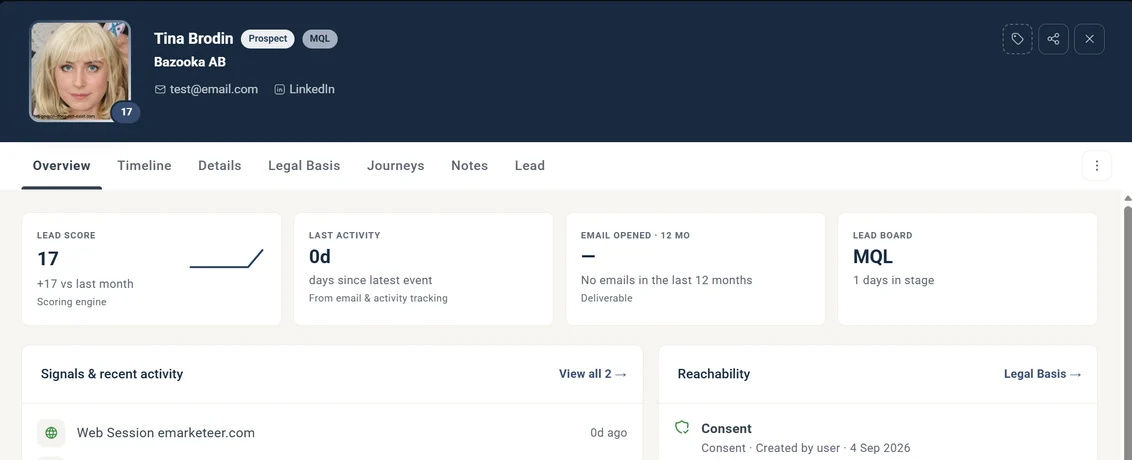Click '1 days in stage' text
Image resolution: width=1132 pixels, height=460 pixels.
(x=894, y=280)
